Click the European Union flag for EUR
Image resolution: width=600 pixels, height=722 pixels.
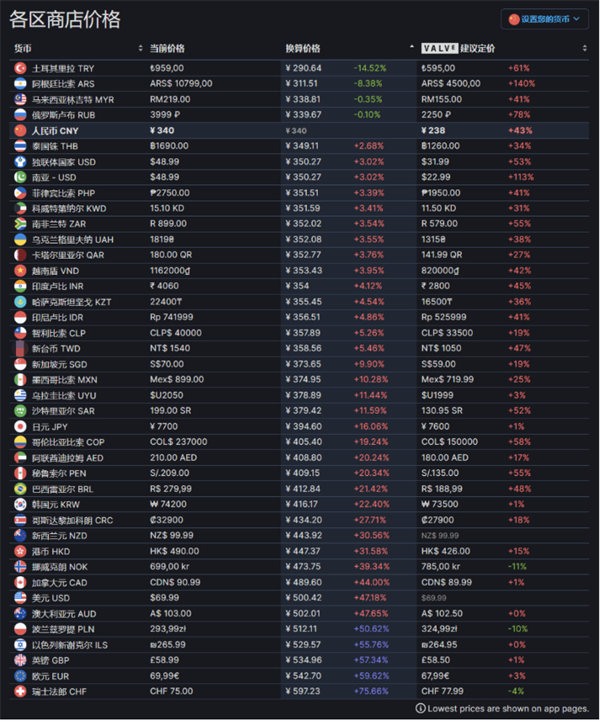coord(20,676)
